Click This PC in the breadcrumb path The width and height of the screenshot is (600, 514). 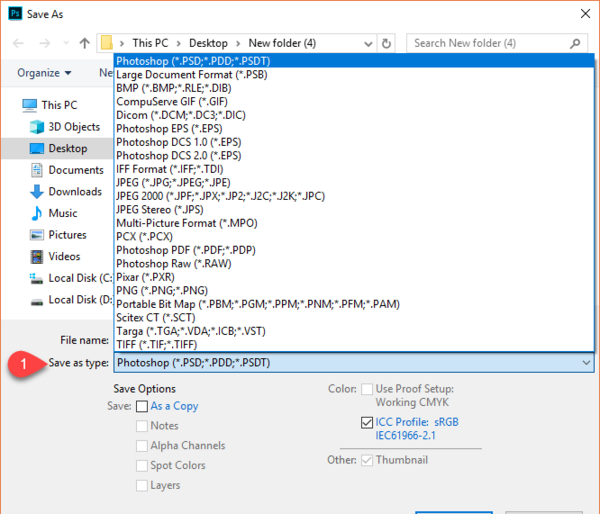click(150, 43)
